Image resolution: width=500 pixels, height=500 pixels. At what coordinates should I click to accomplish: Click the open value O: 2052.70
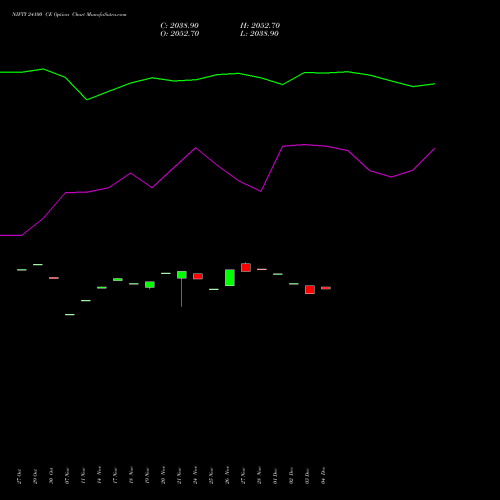pos(180,34)
